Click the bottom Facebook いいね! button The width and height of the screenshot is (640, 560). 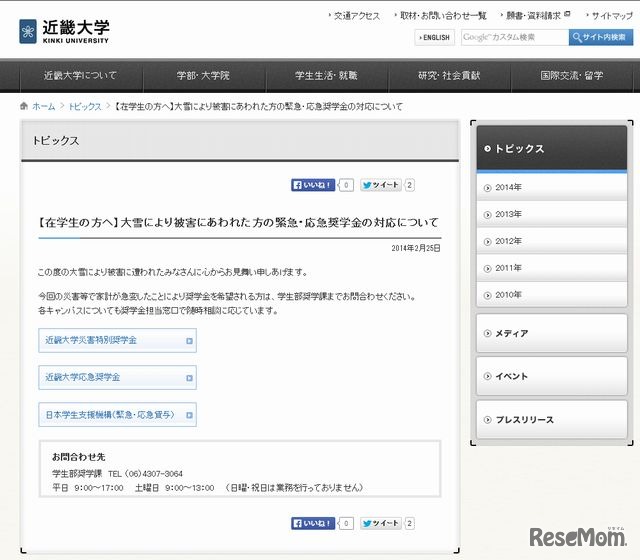pyautogui.click(x=313, y=523)
